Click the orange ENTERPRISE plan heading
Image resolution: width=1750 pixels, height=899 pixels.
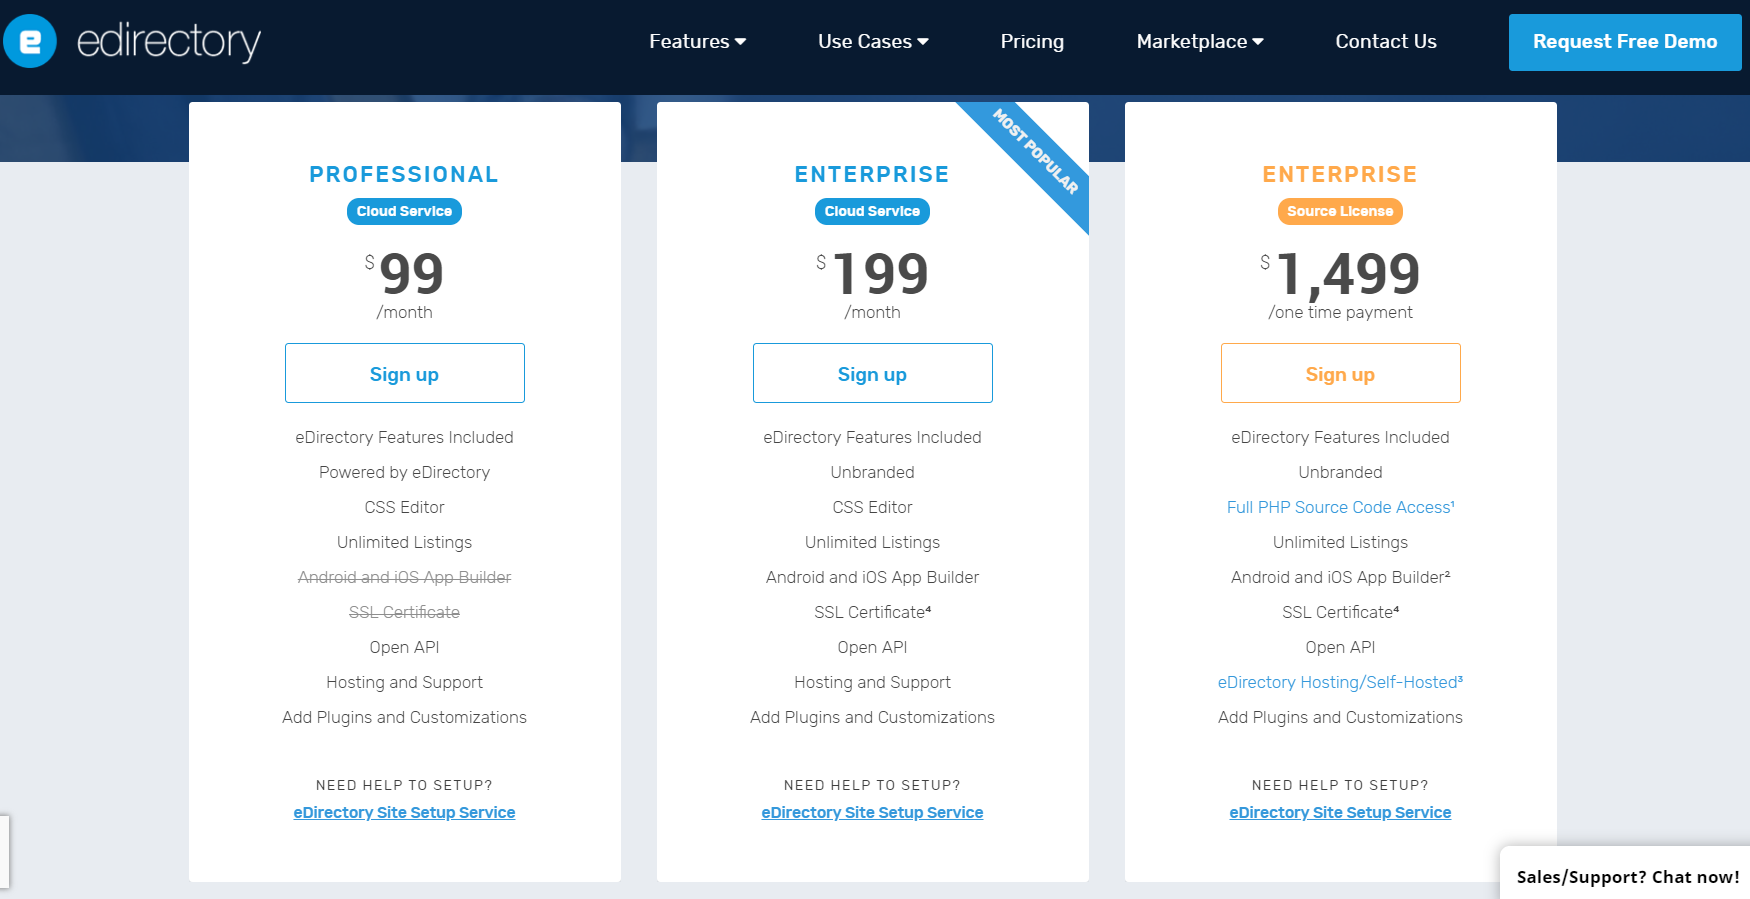coord(1340,174)
